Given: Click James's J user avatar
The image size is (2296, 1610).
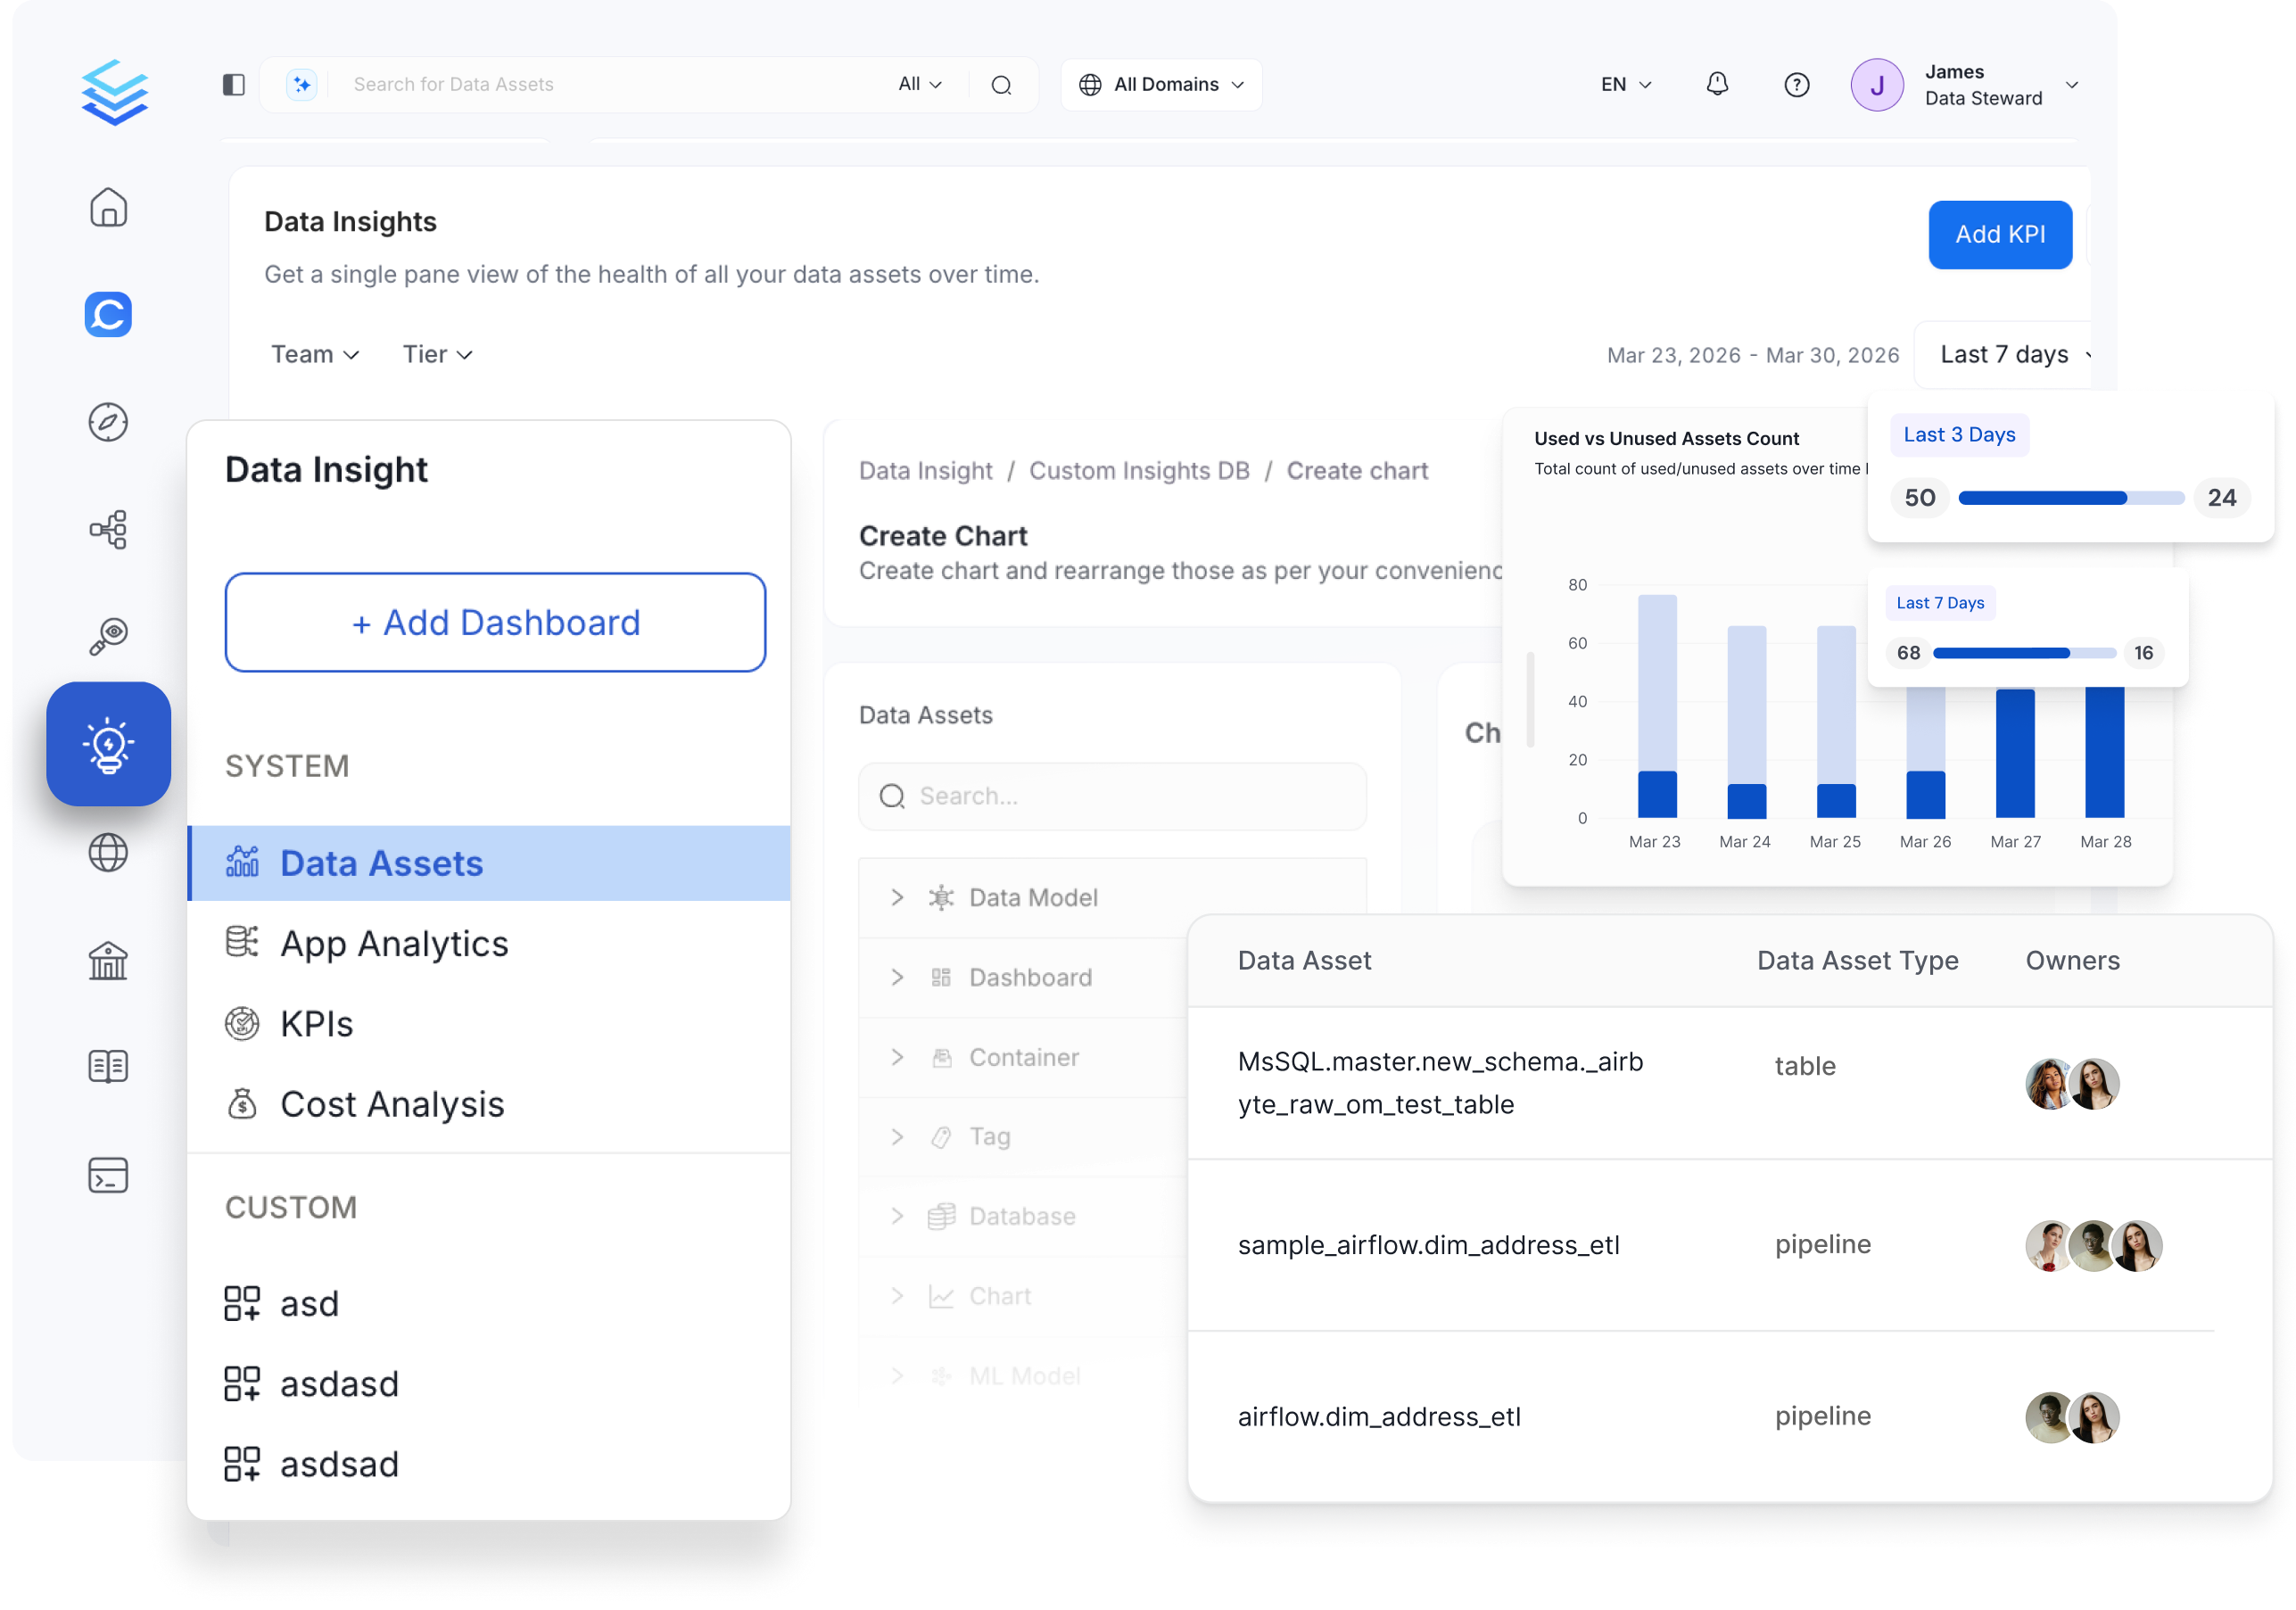Looking at the screenshot, I should [x=1877, y=85].
